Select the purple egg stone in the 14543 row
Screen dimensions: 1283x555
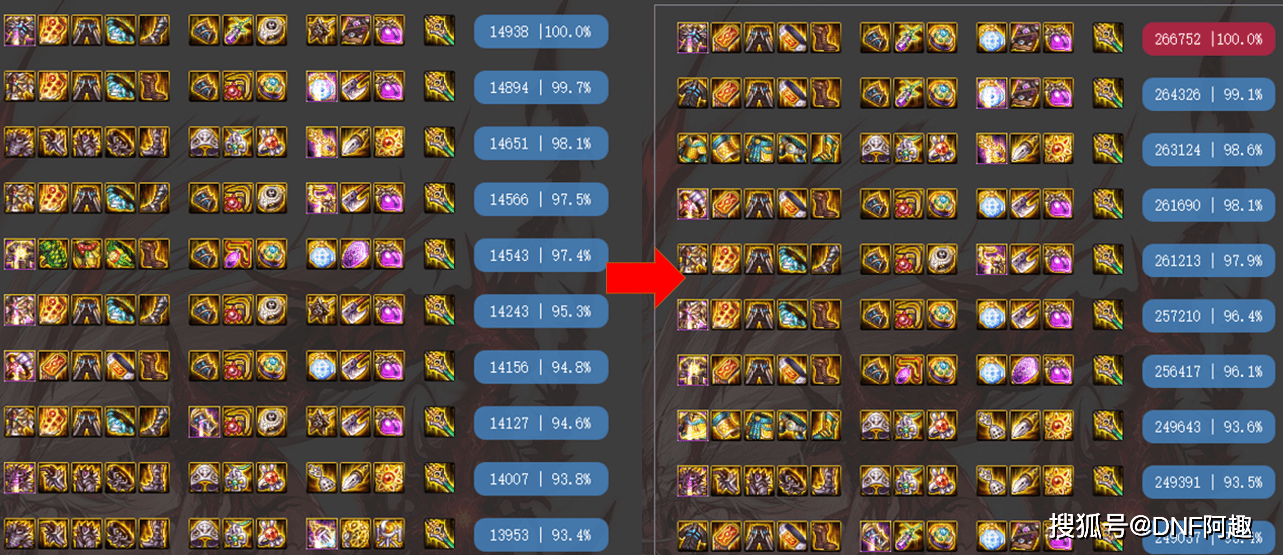[x=355, y=254]
